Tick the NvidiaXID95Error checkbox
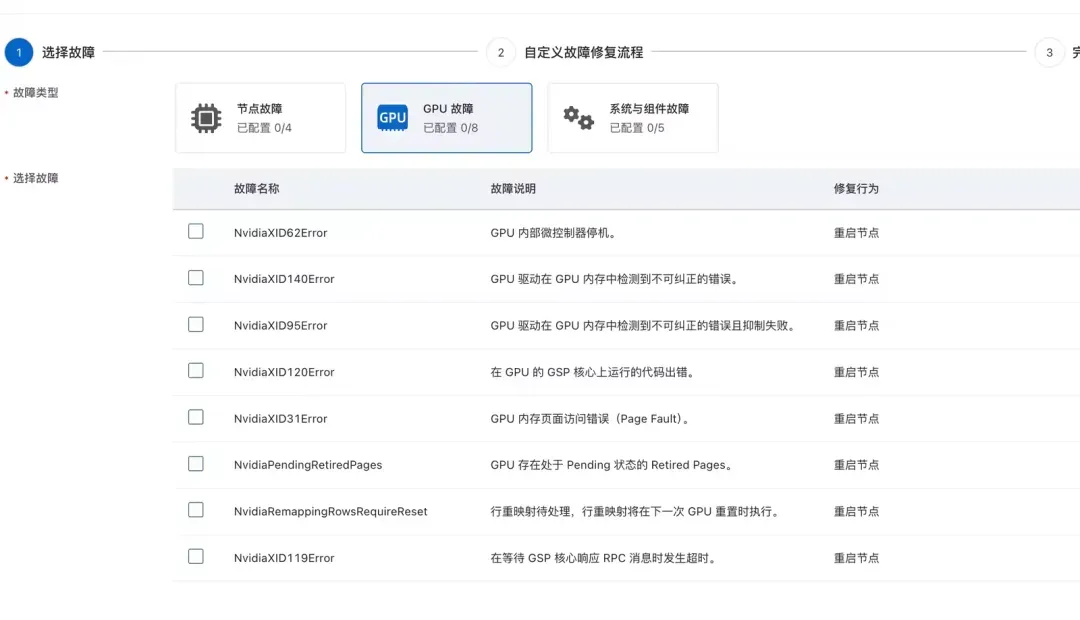The height and width of the screenshot is (620, 1080). tap(196, 324)
